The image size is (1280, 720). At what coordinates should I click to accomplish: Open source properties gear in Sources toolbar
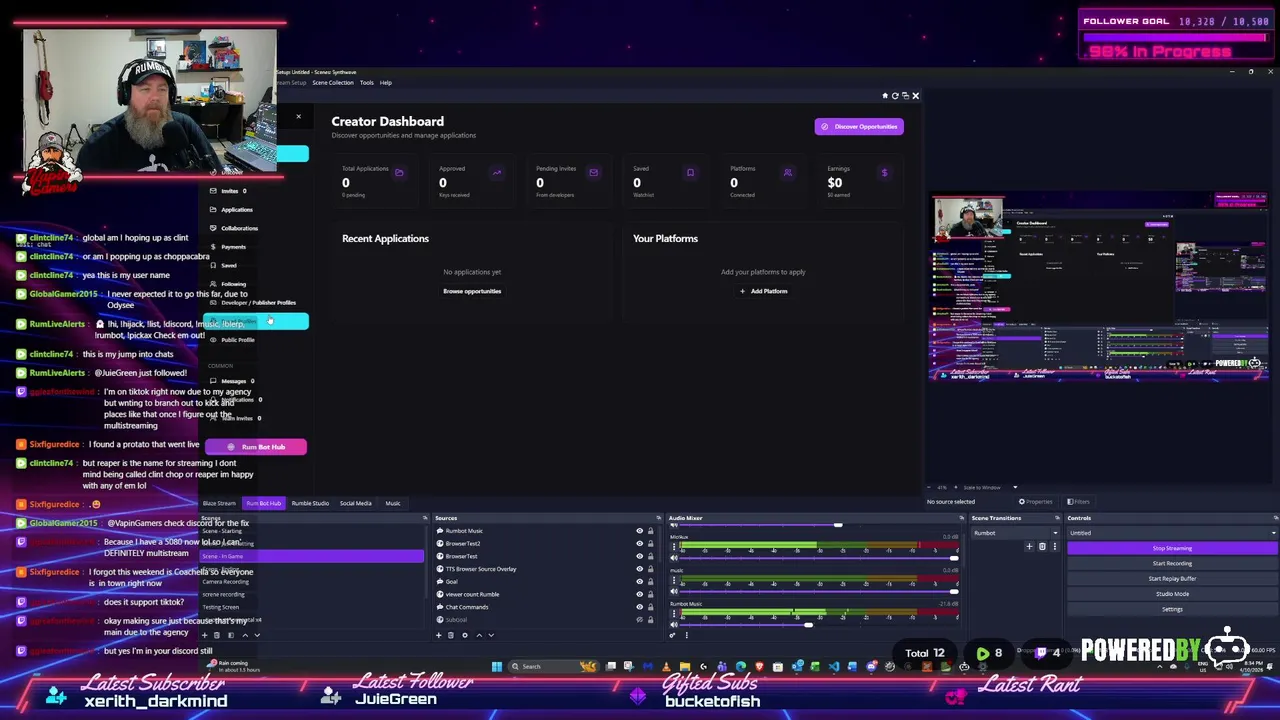pos(464,635)
